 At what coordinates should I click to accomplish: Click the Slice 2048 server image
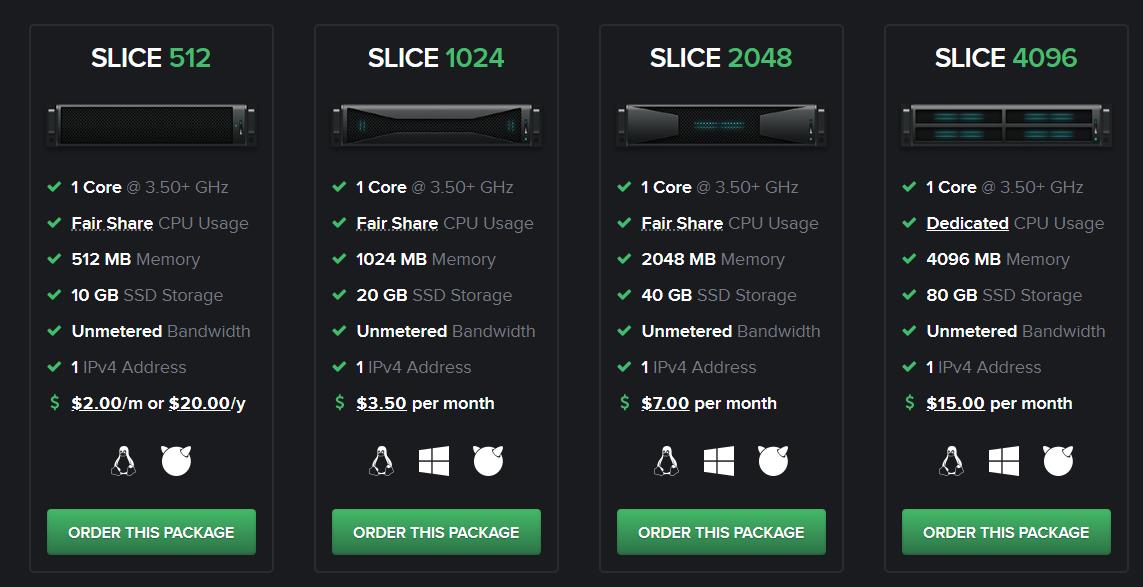tap(722, 125)
